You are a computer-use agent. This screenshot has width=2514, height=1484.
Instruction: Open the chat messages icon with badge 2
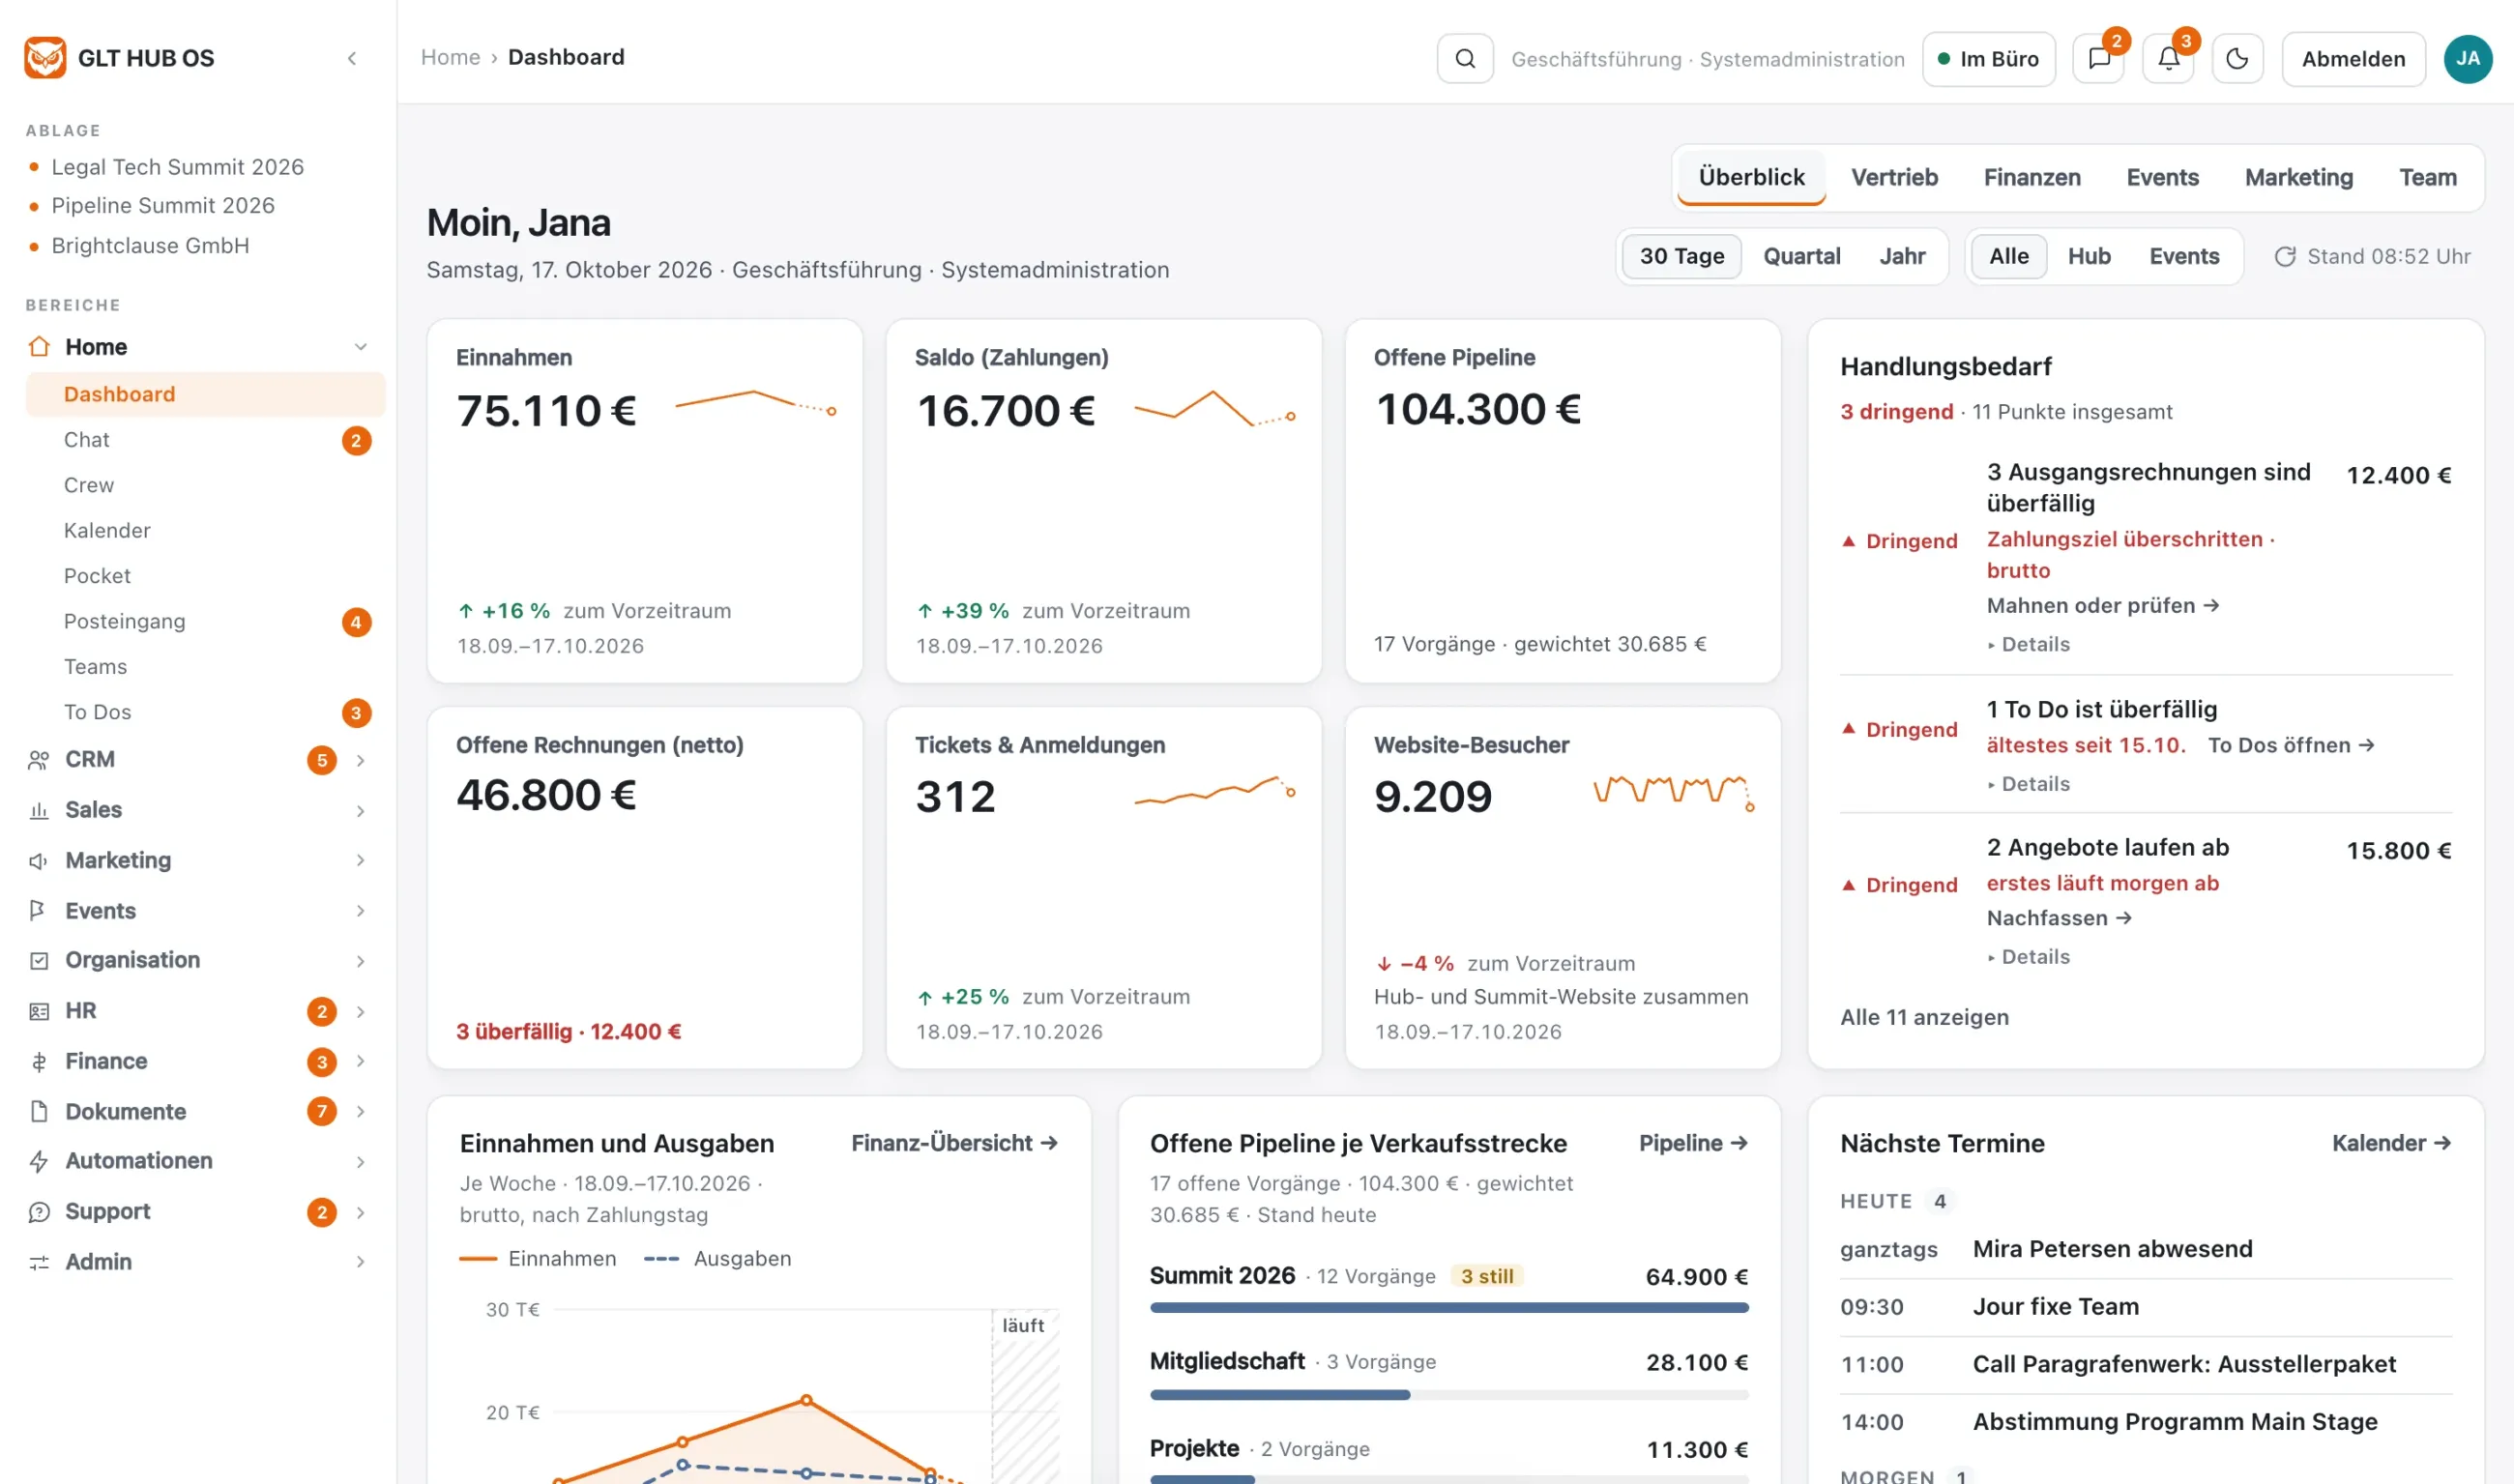pos(2098,58)
